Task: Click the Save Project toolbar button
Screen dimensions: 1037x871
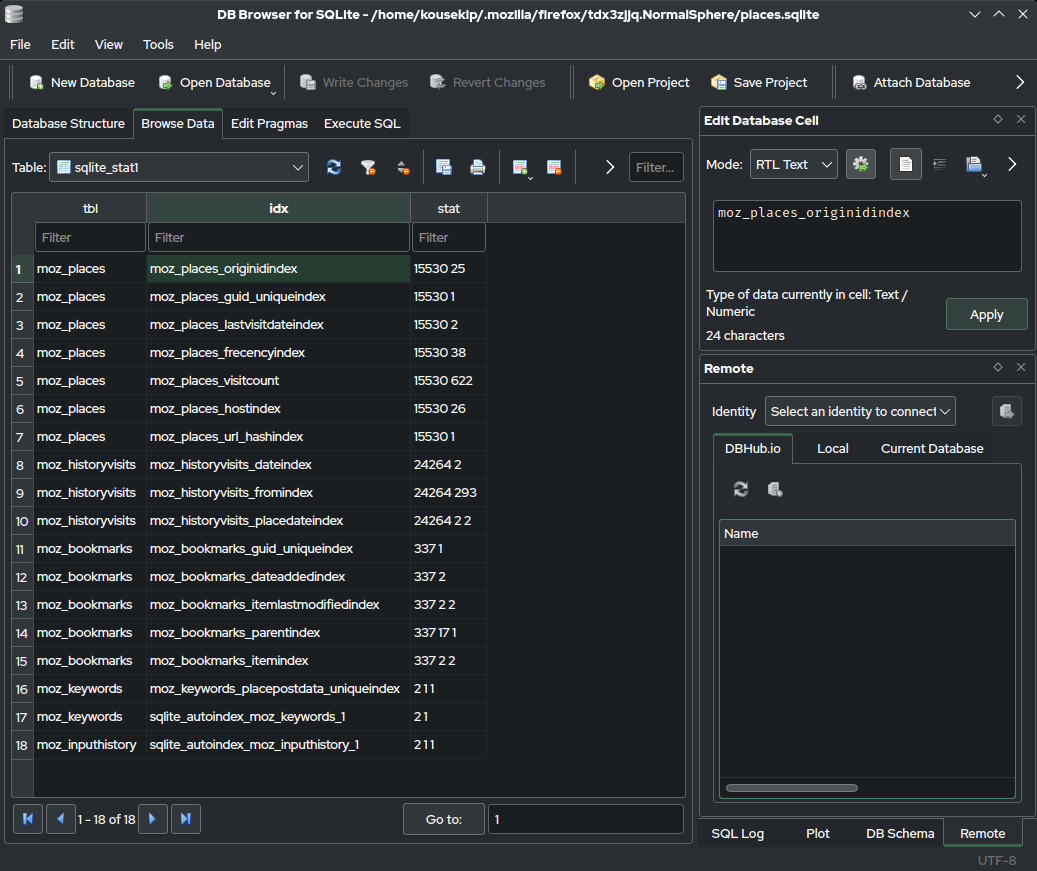Action: (x=759, y=83)
